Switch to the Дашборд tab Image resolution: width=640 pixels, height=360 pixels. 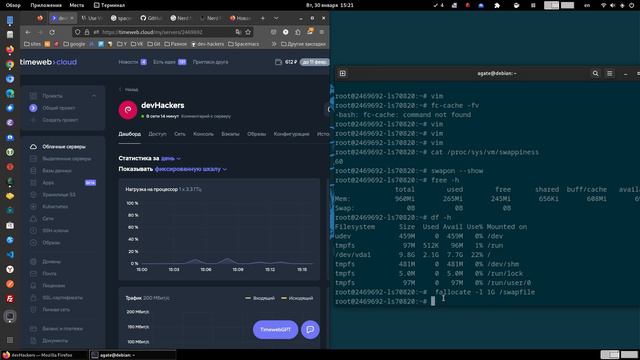pos(129,134)
